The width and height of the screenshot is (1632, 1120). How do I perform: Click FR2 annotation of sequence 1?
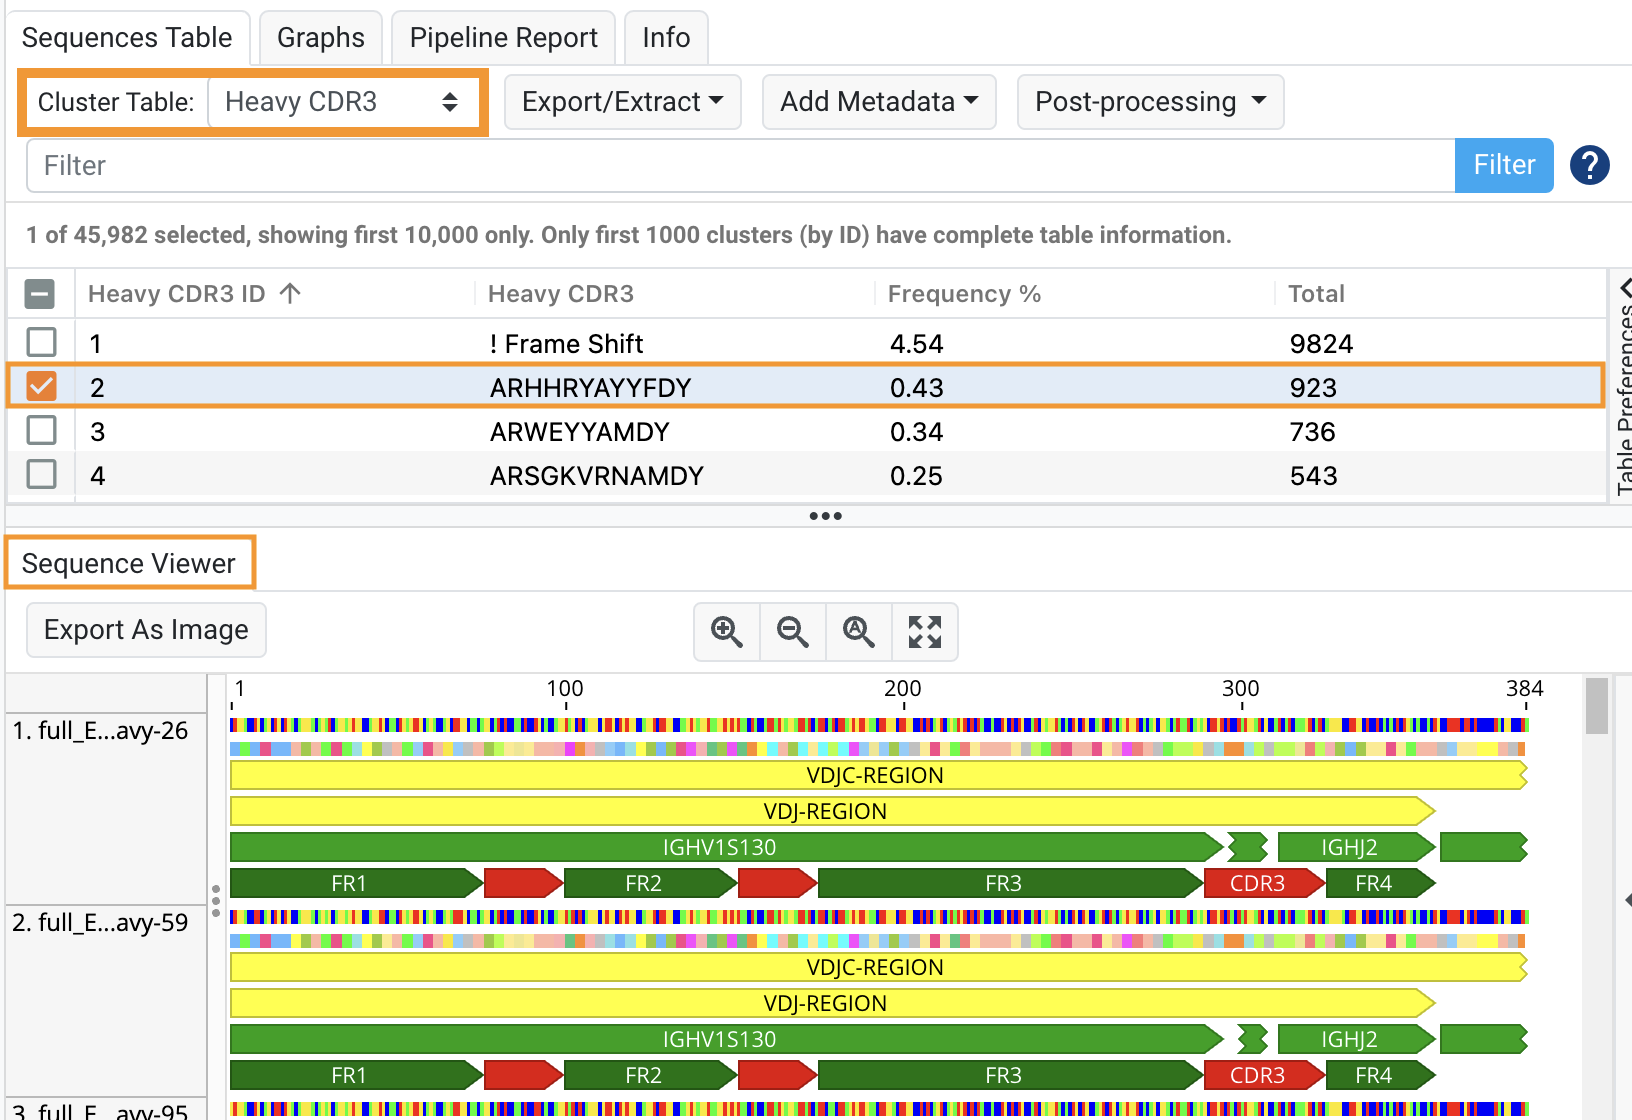click(650, 883)
